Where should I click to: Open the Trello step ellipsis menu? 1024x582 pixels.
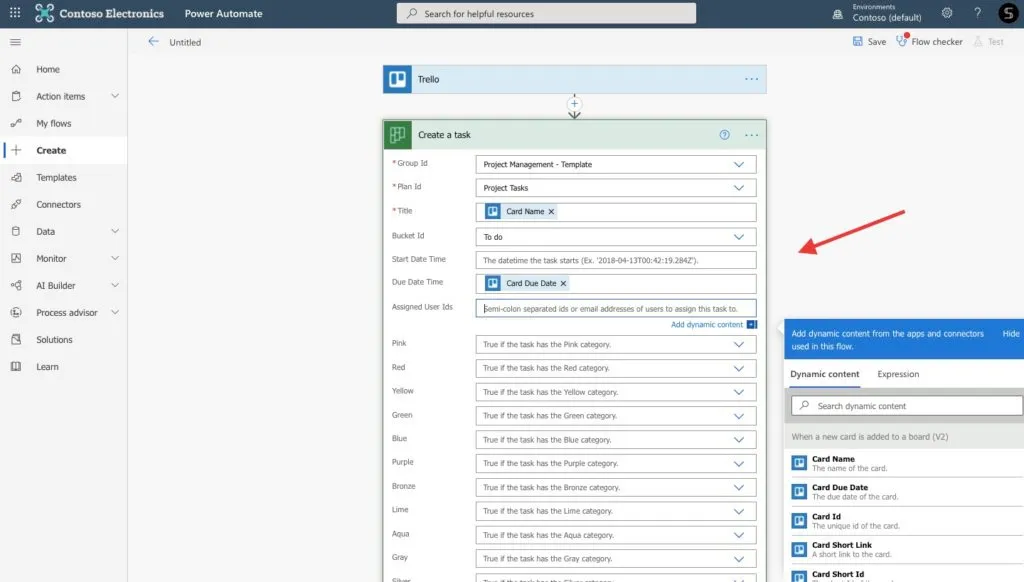(x=752, y=79)
